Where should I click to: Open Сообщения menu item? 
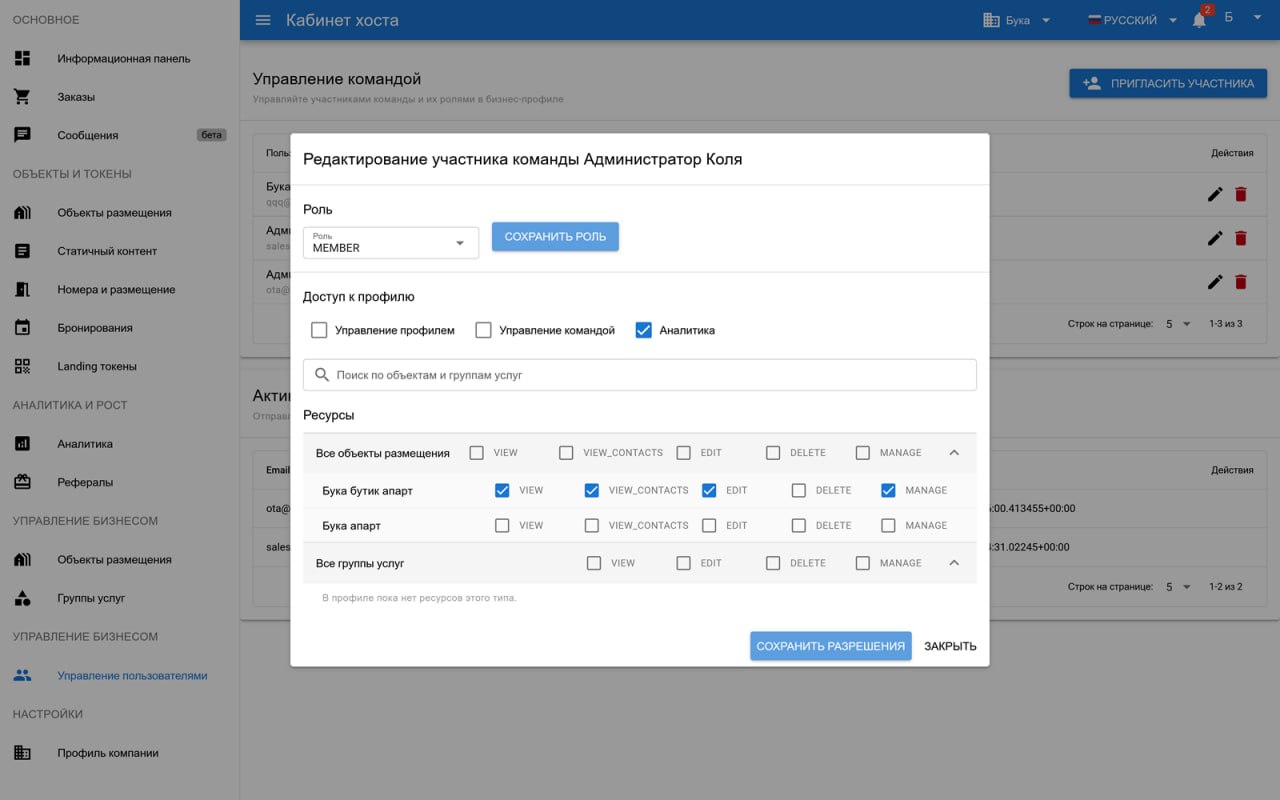[120, 135]
